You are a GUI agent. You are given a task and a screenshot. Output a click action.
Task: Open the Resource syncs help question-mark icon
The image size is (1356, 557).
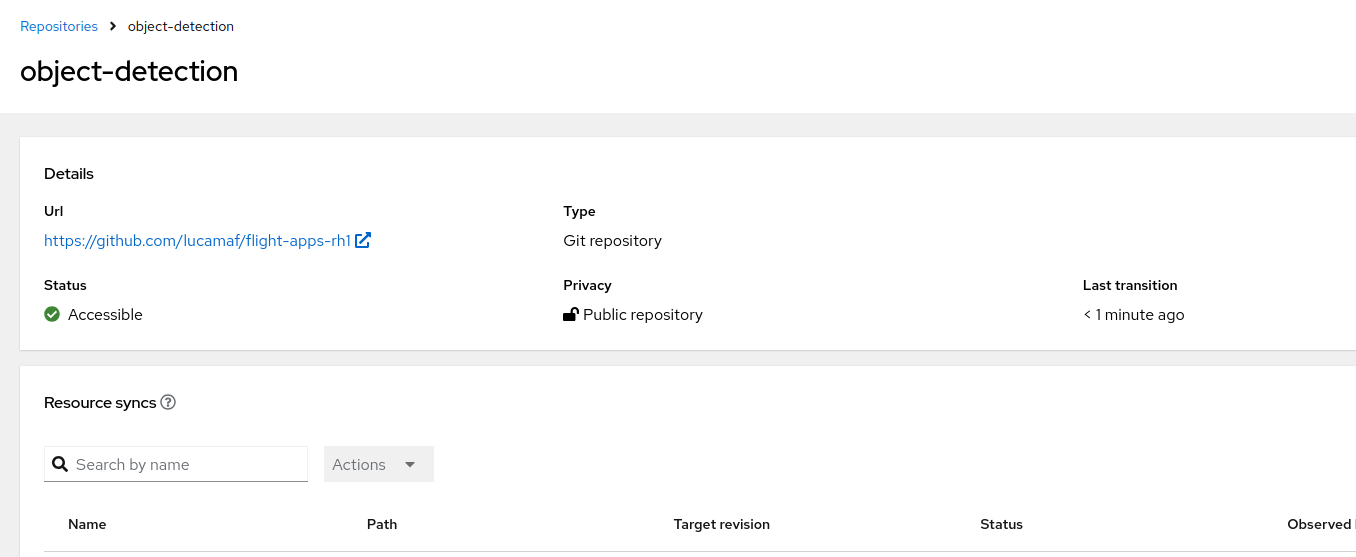pos(168,402)
